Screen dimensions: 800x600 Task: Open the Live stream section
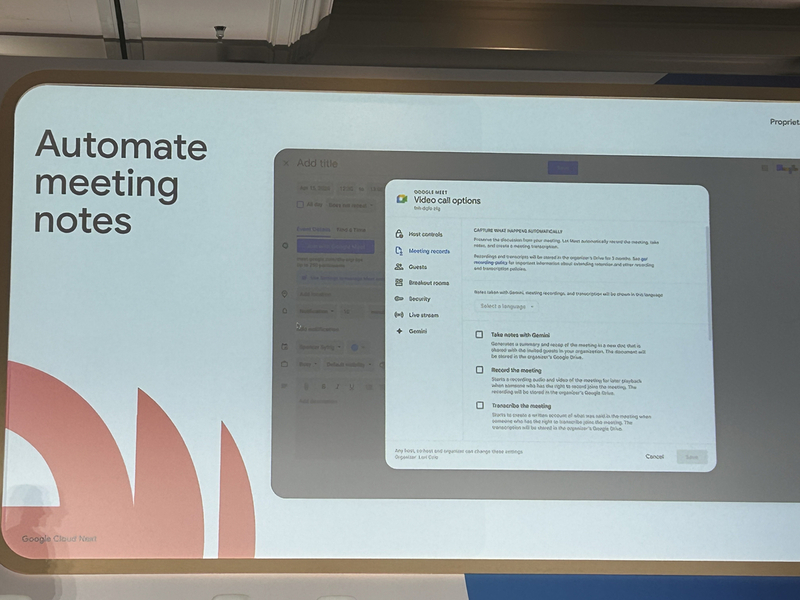tap(423, 315)
